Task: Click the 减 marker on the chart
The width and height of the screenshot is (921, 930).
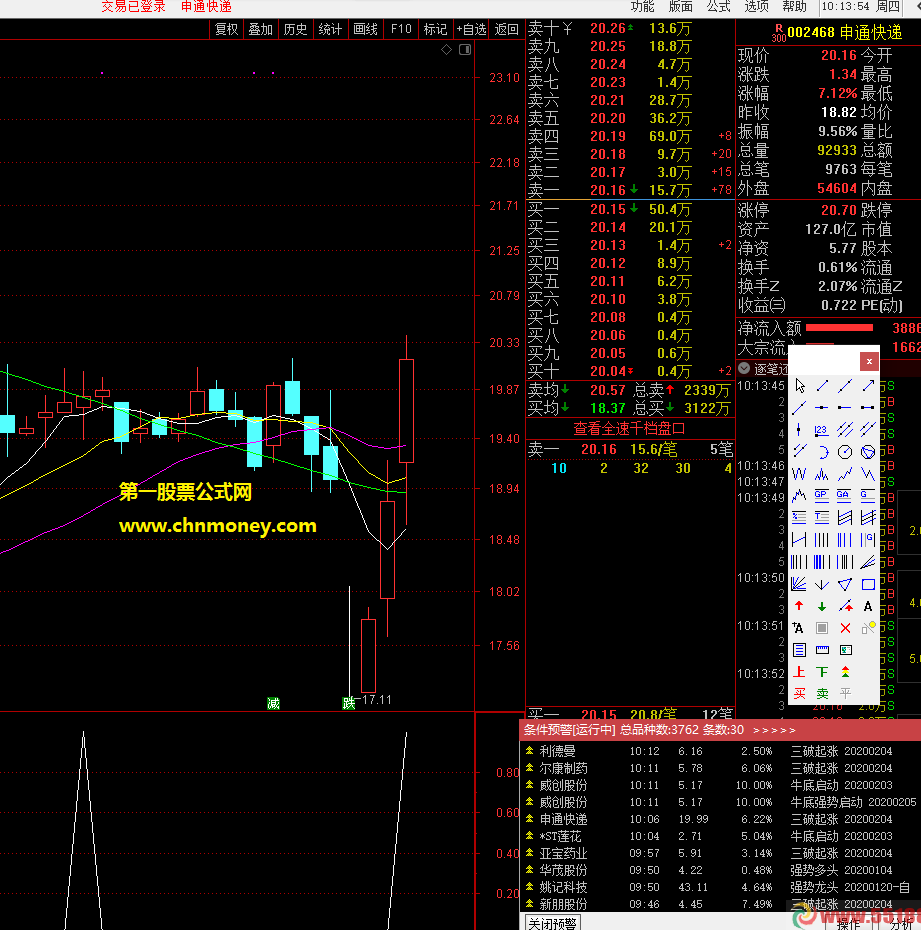Action: tap(273, 704)
